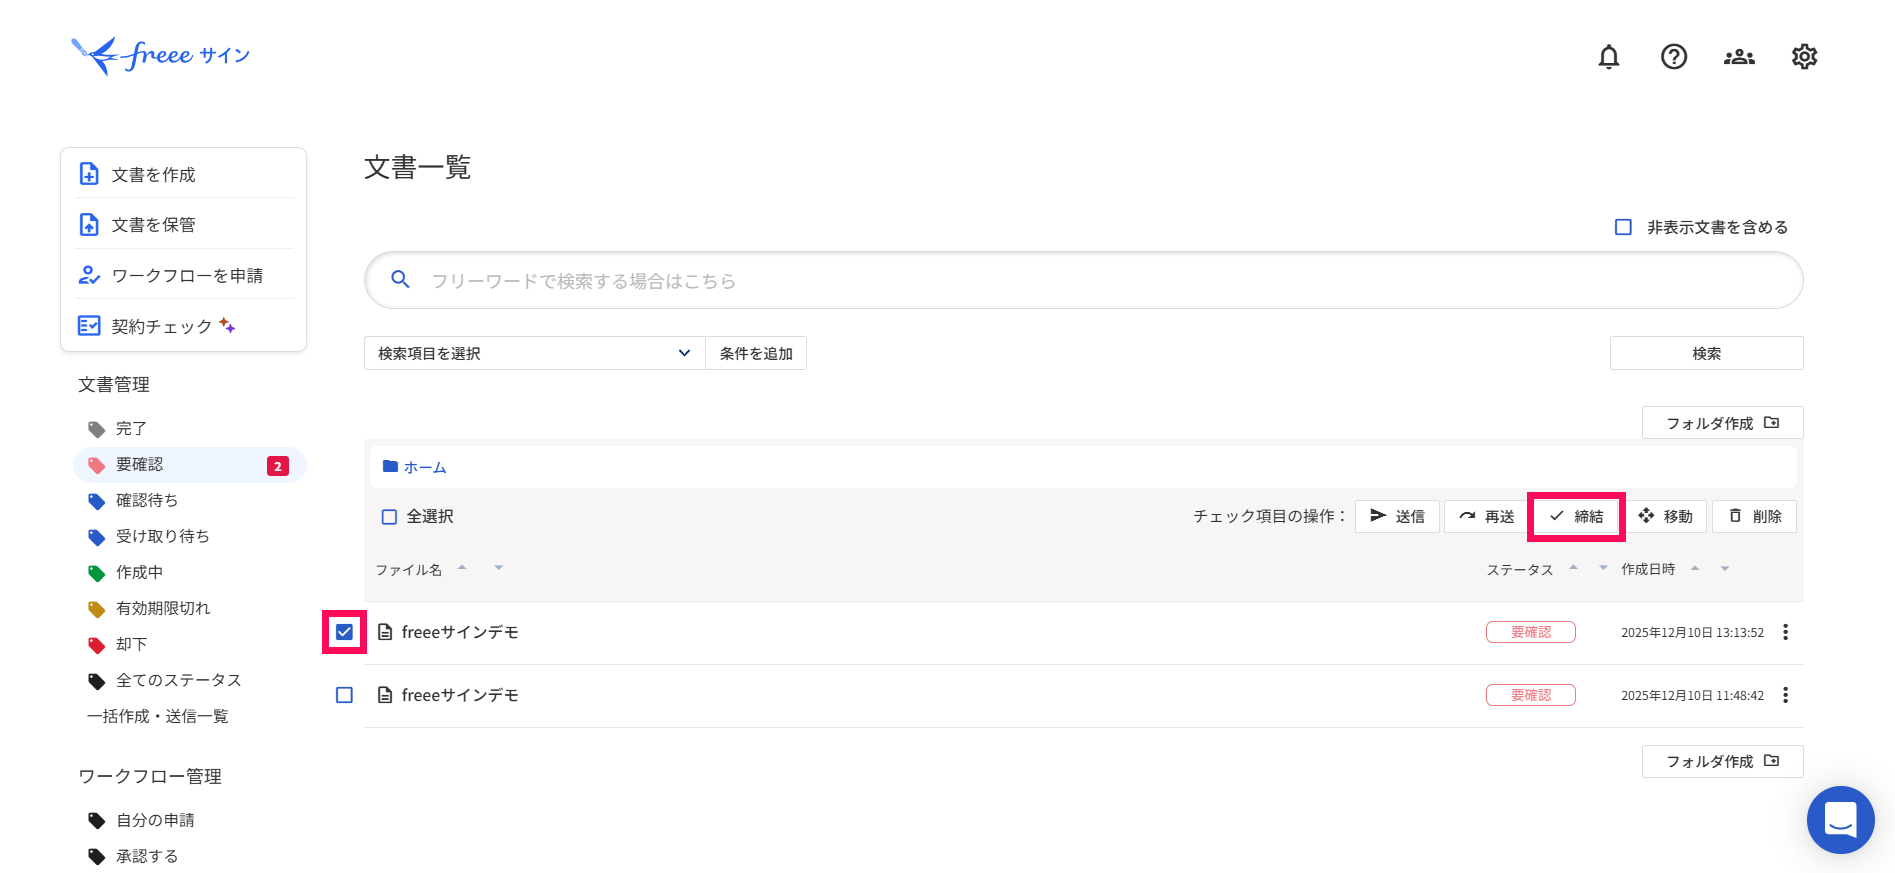1895x873 pixels.
Task: Open kebab menu for 11:48:42 document
Action: (1785, 695)
